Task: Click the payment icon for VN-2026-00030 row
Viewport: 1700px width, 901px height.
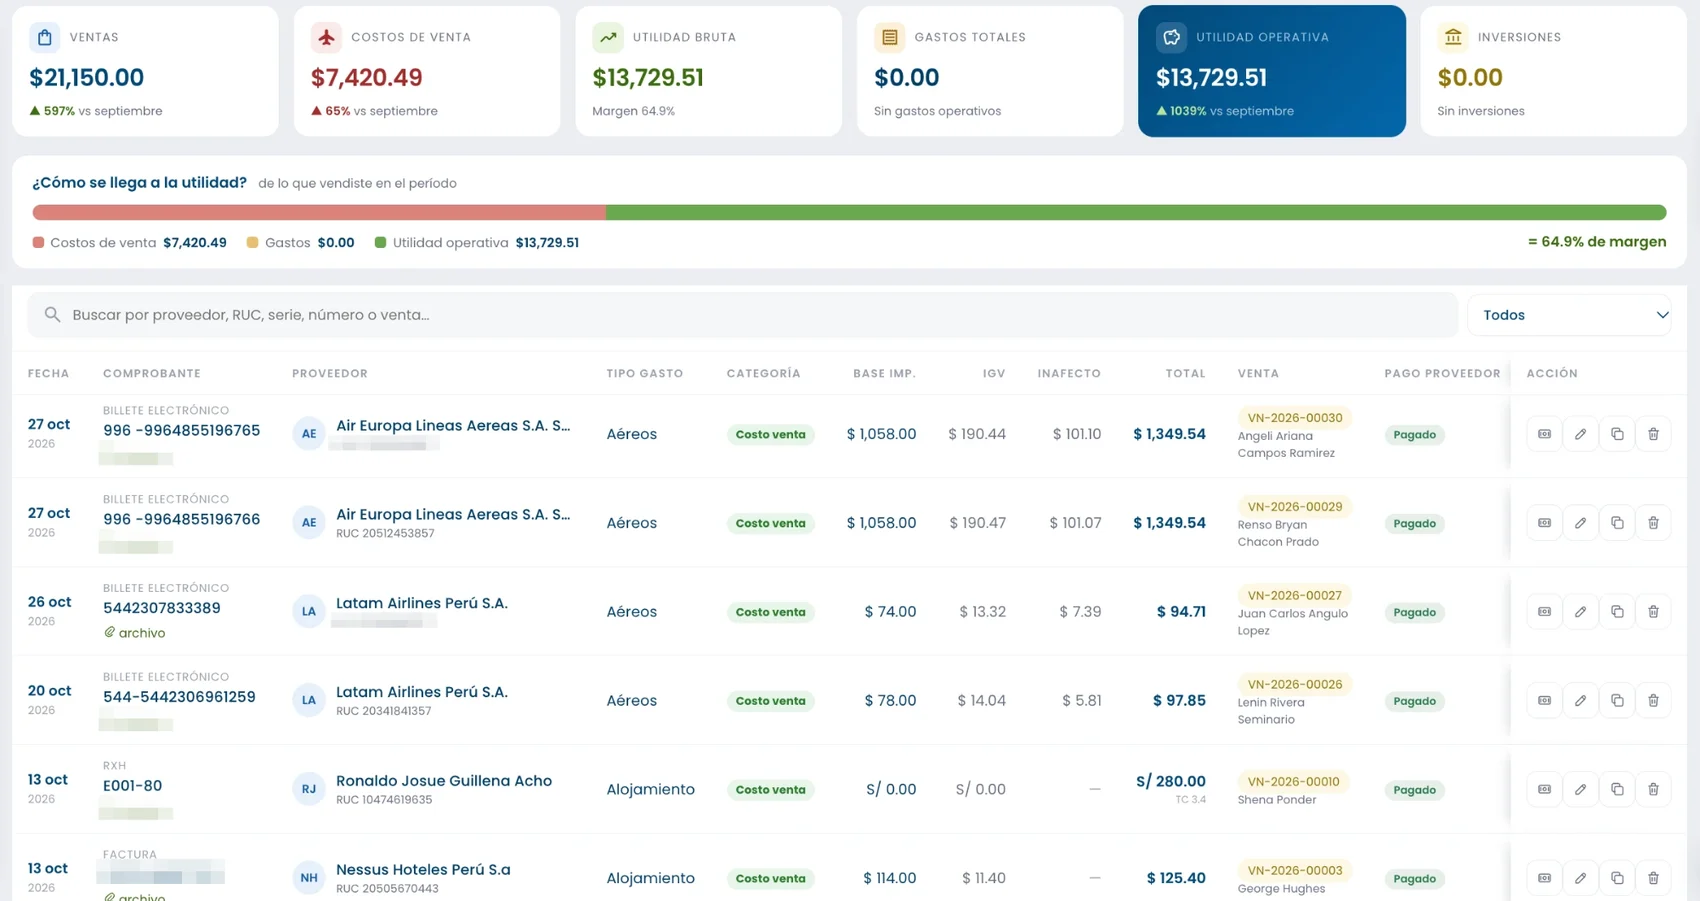Action: click(x=1544, y=434)
